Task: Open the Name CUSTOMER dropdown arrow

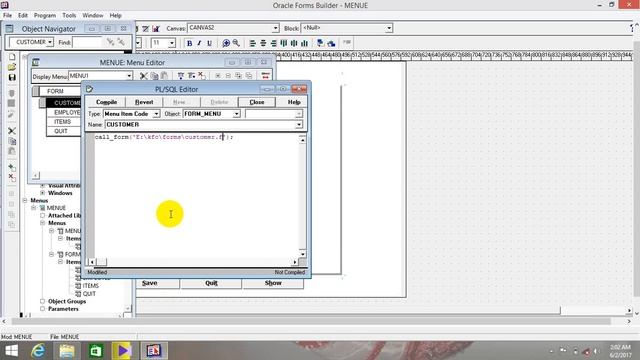Action: click(299, 124)
